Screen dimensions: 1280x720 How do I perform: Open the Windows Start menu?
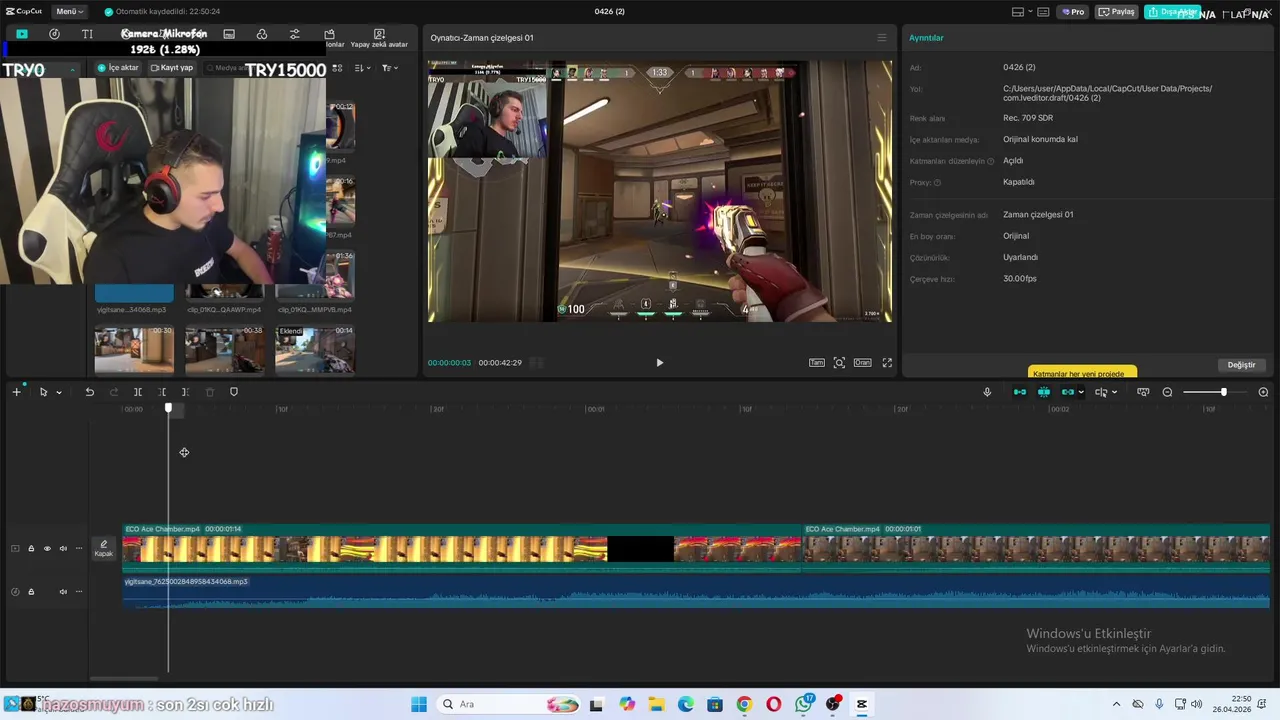pos(419,704)
